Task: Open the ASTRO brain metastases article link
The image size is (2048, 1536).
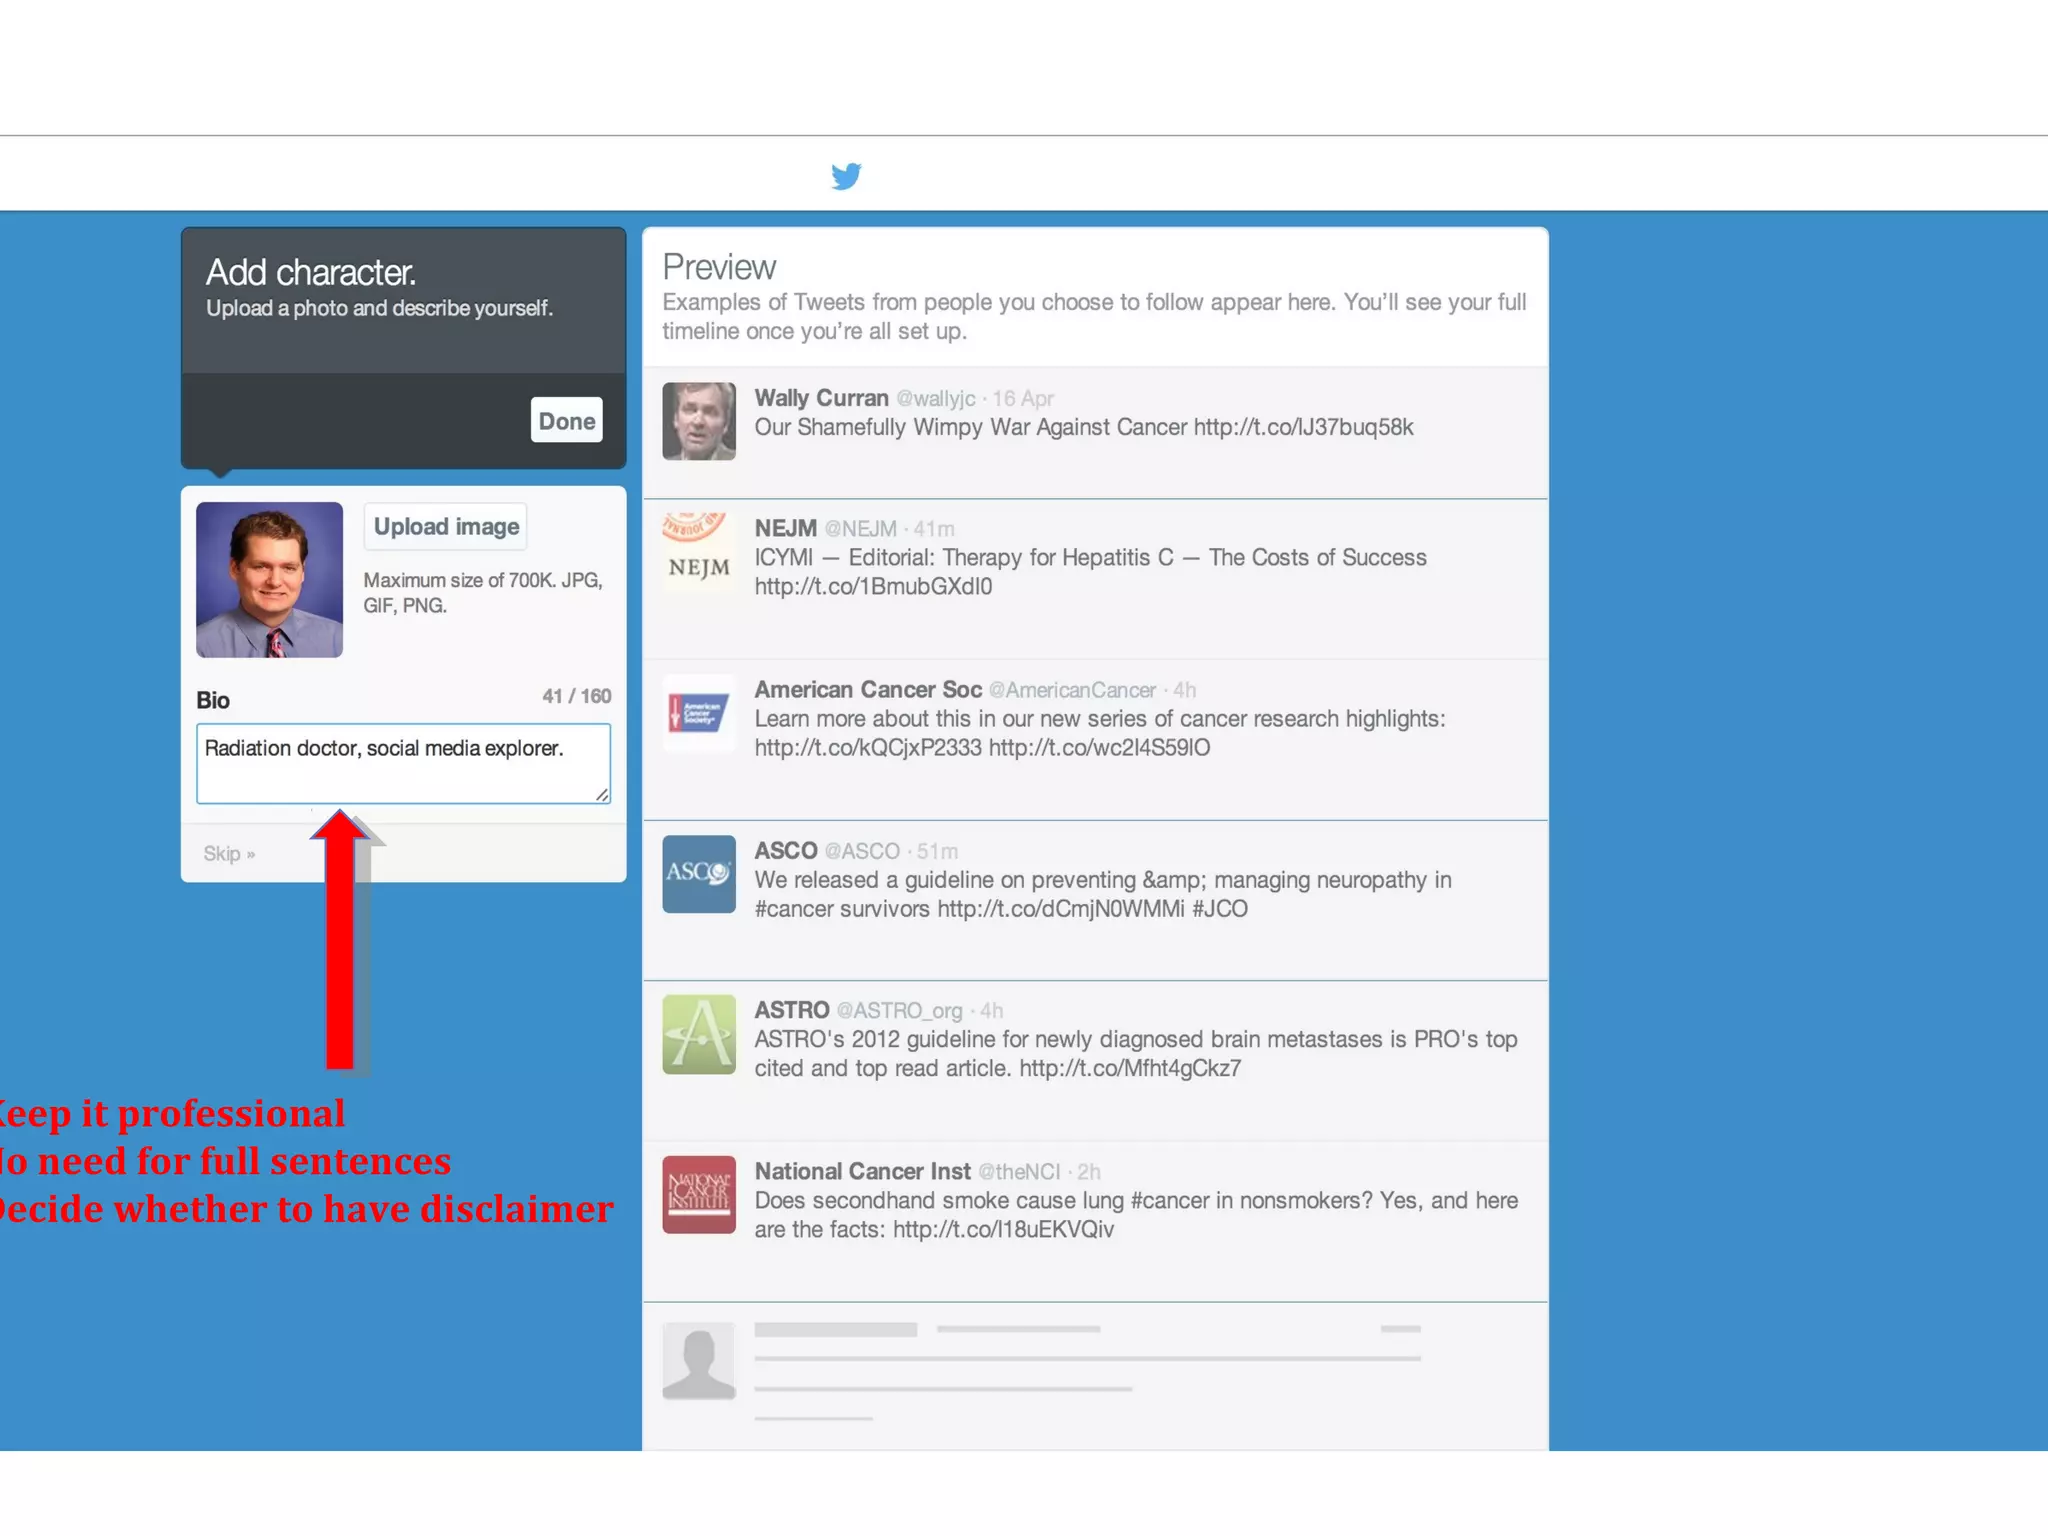Action: click(1130, 1069)
